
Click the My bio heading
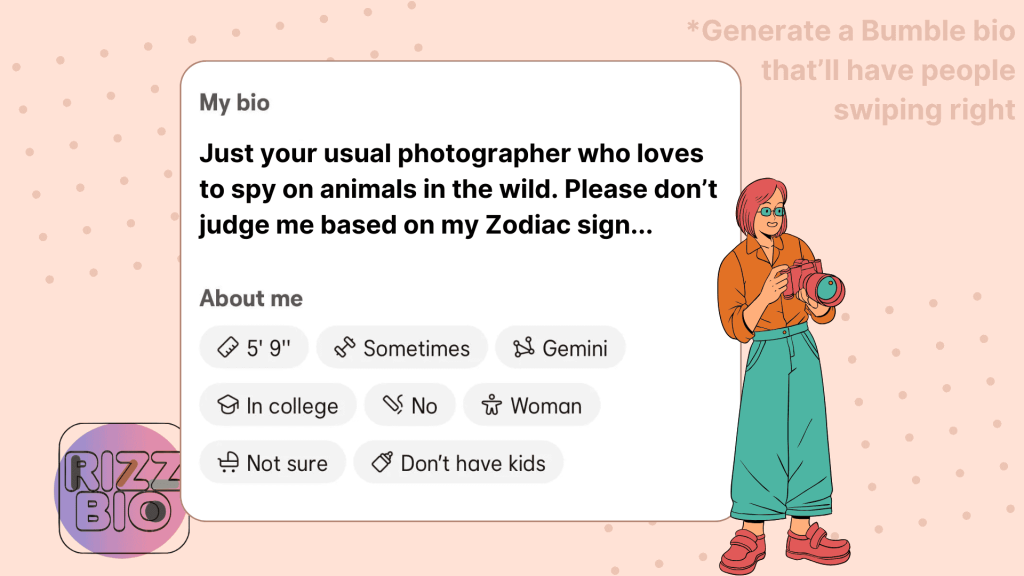pyautogui.click(x=234, y=103)
